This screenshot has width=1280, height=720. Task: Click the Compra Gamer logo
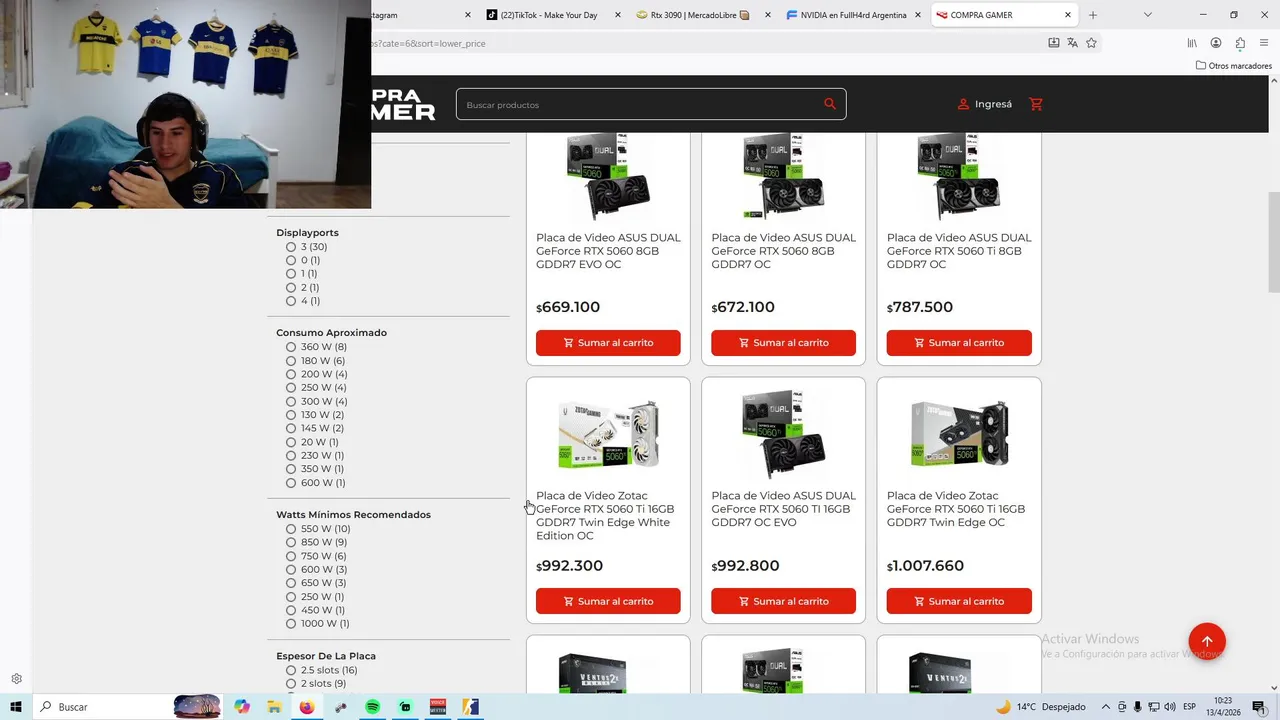pos(403,104)
